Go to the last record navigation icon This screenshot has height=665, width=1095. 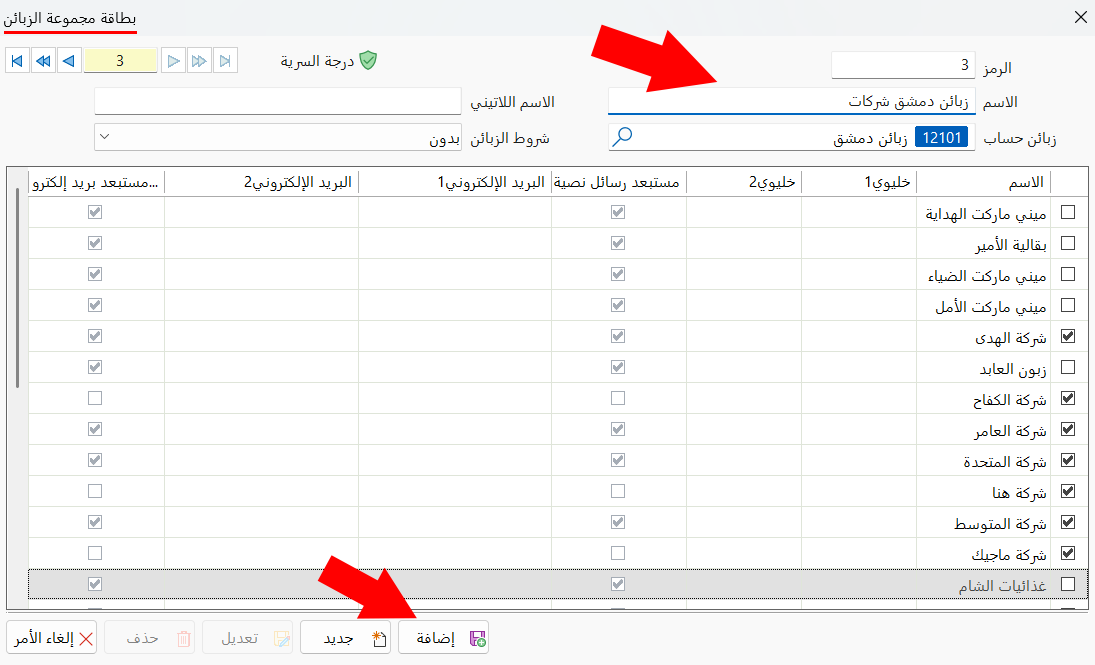click(x=225, y=61)
